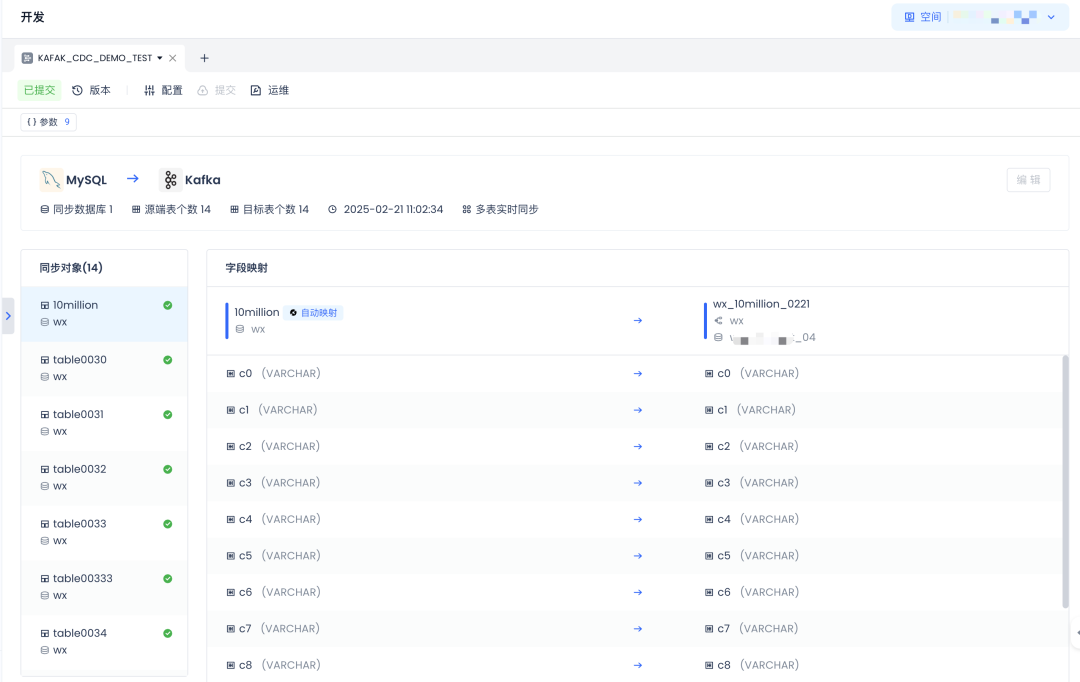1080x682 pixels.
Task: Open the 参数 9 parameters panel
Action: (48, 122)
